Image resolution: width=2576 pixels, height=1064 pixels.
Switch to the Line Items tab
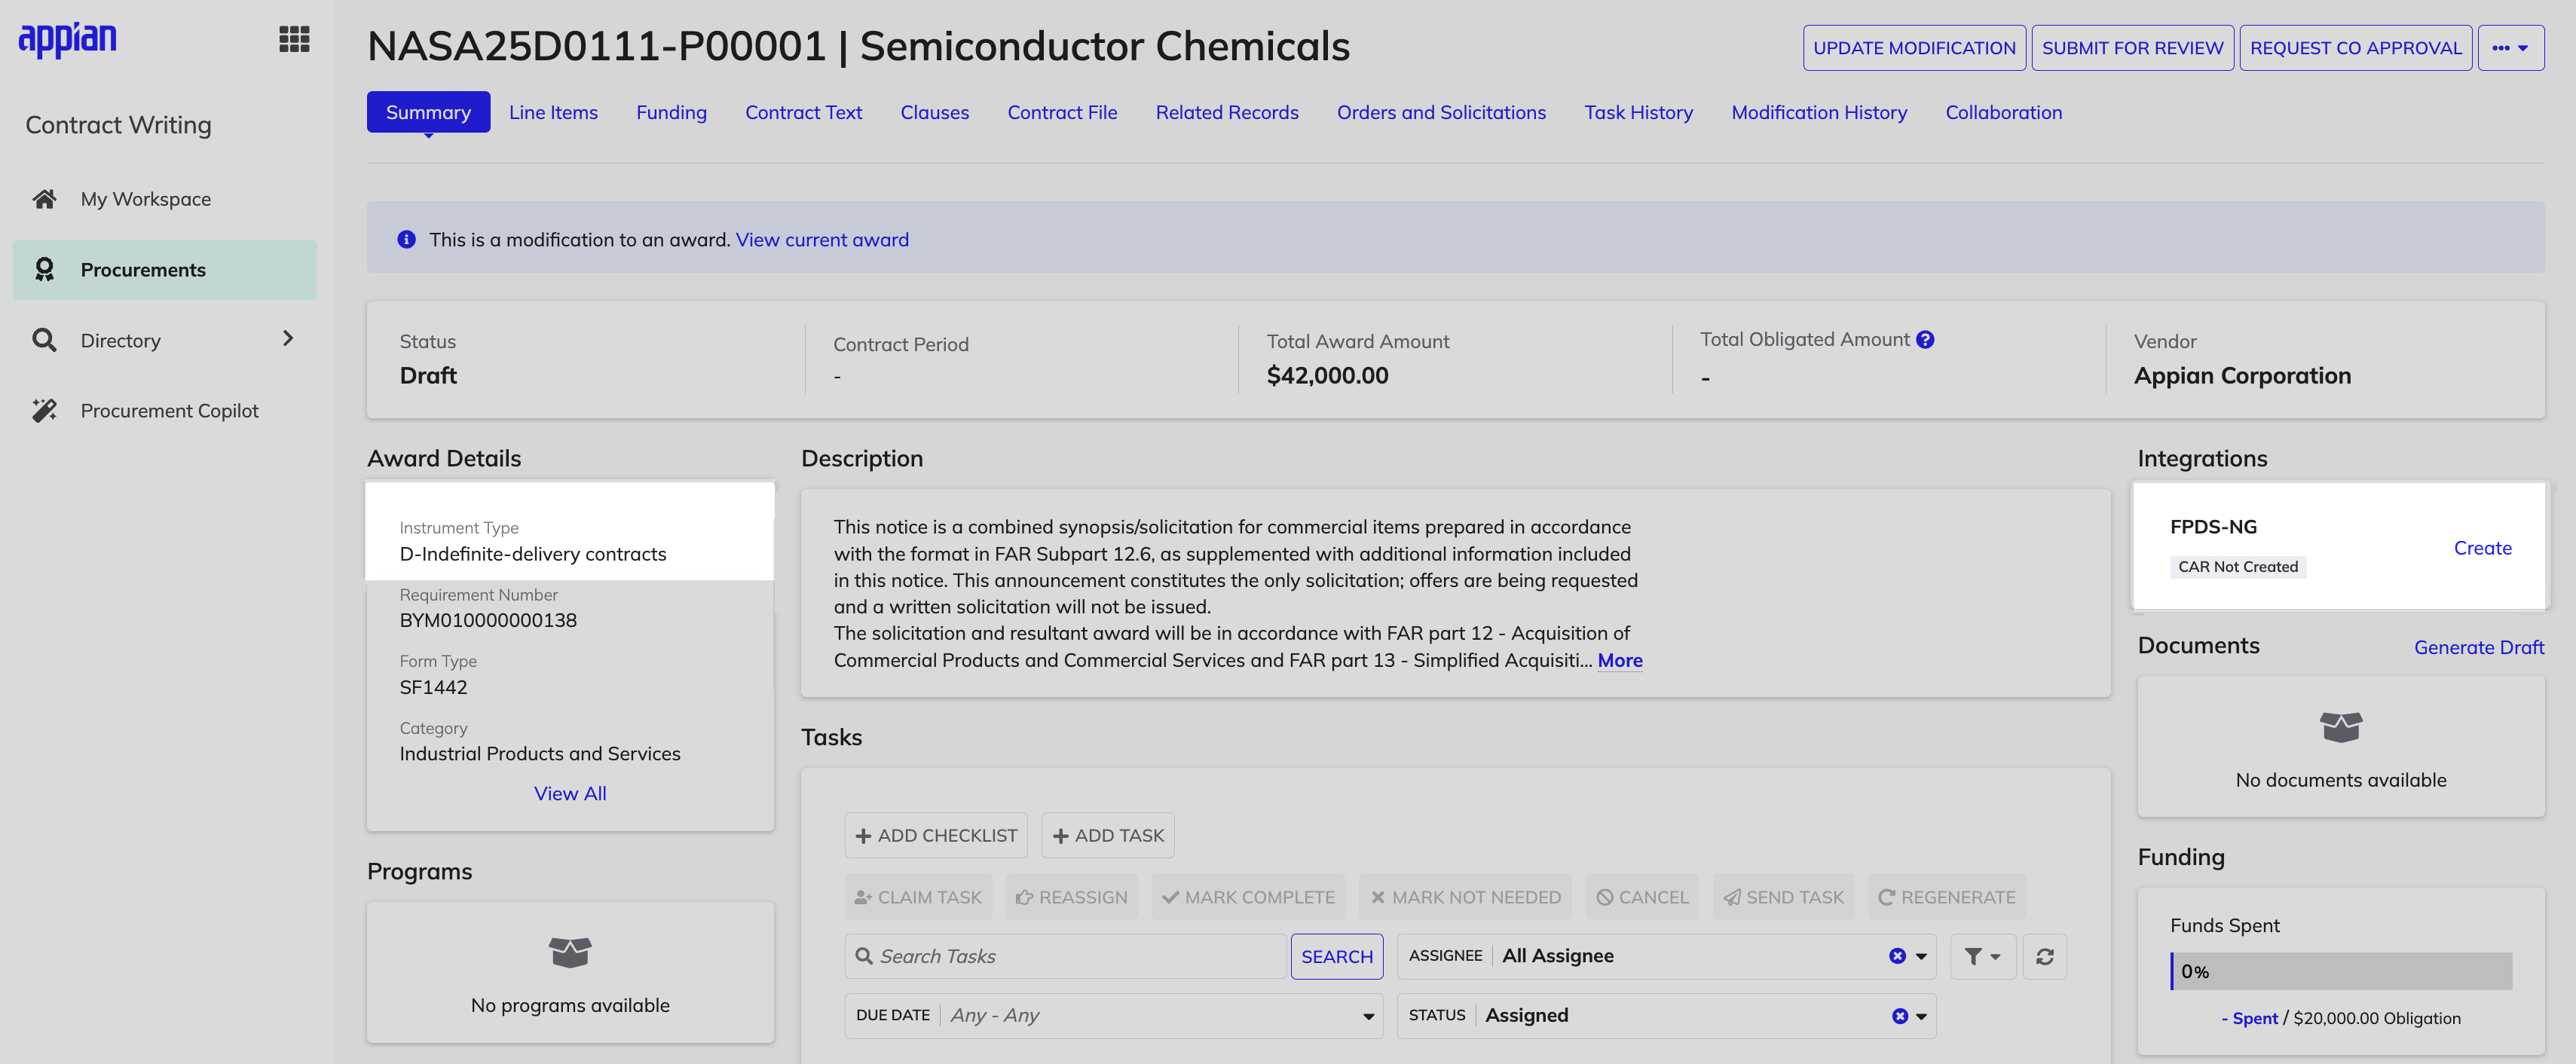click(553, 112)
